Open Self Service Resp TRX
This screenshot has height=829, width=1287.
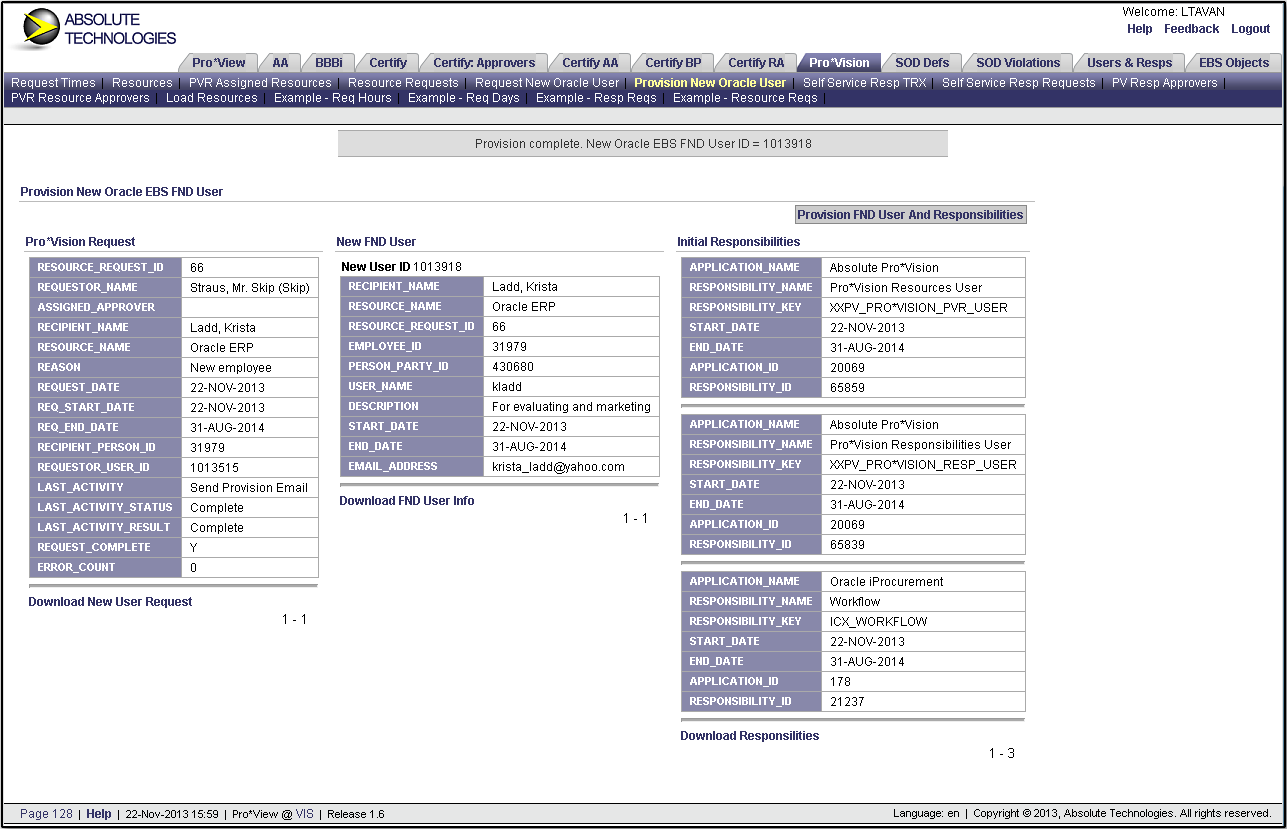pyautogui.click(x=864, y=83)
